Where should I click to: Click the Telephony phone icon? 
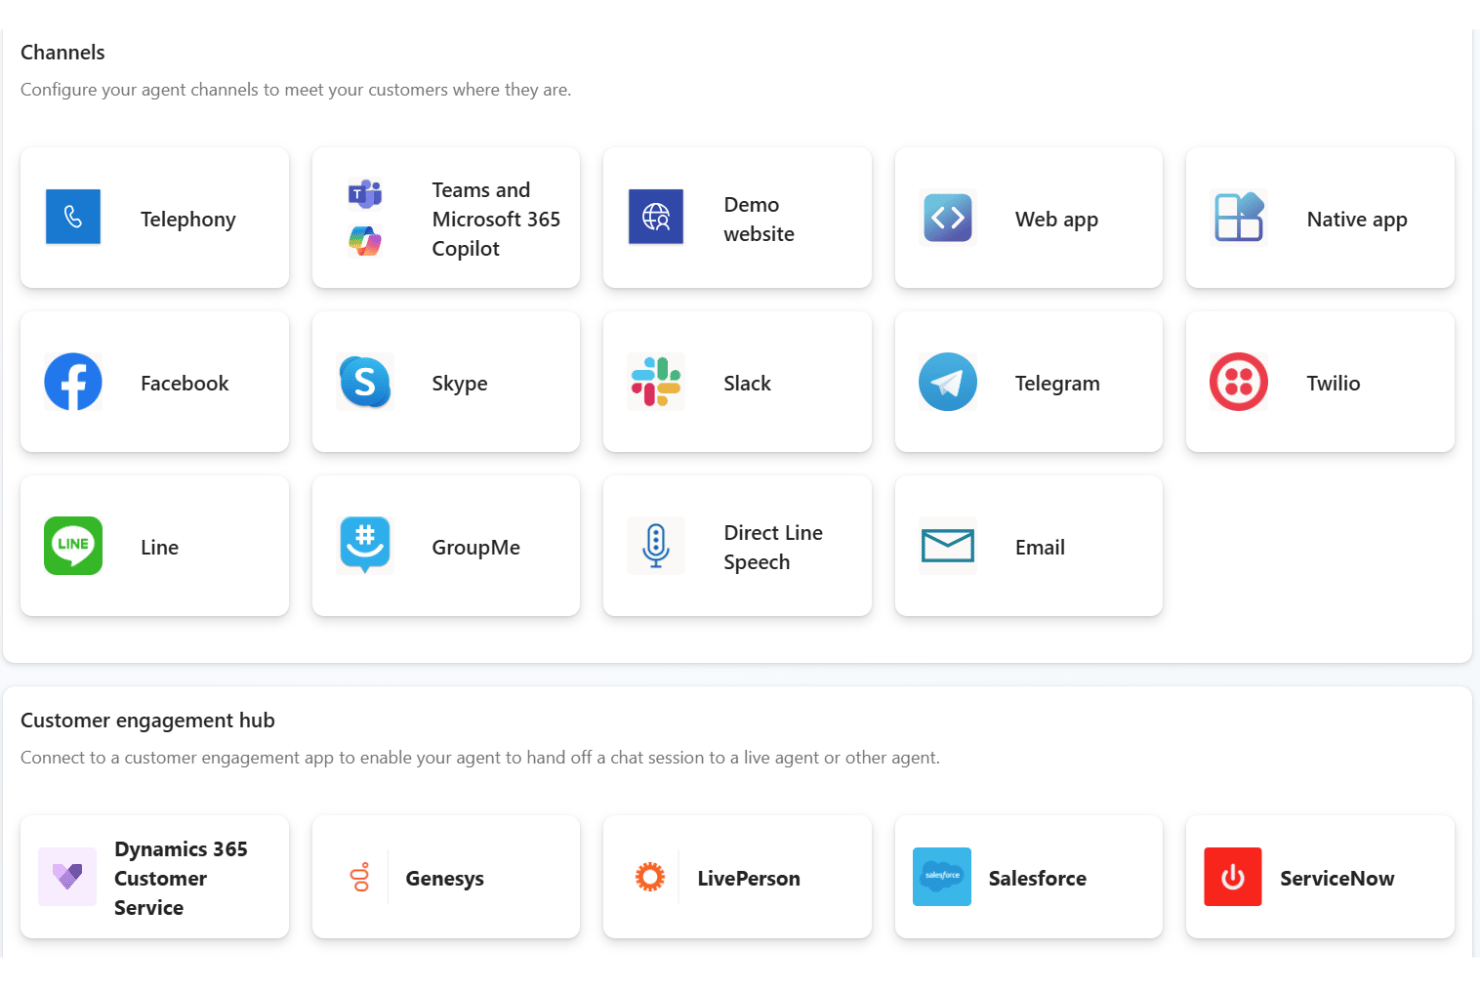(x=73, y=217)
